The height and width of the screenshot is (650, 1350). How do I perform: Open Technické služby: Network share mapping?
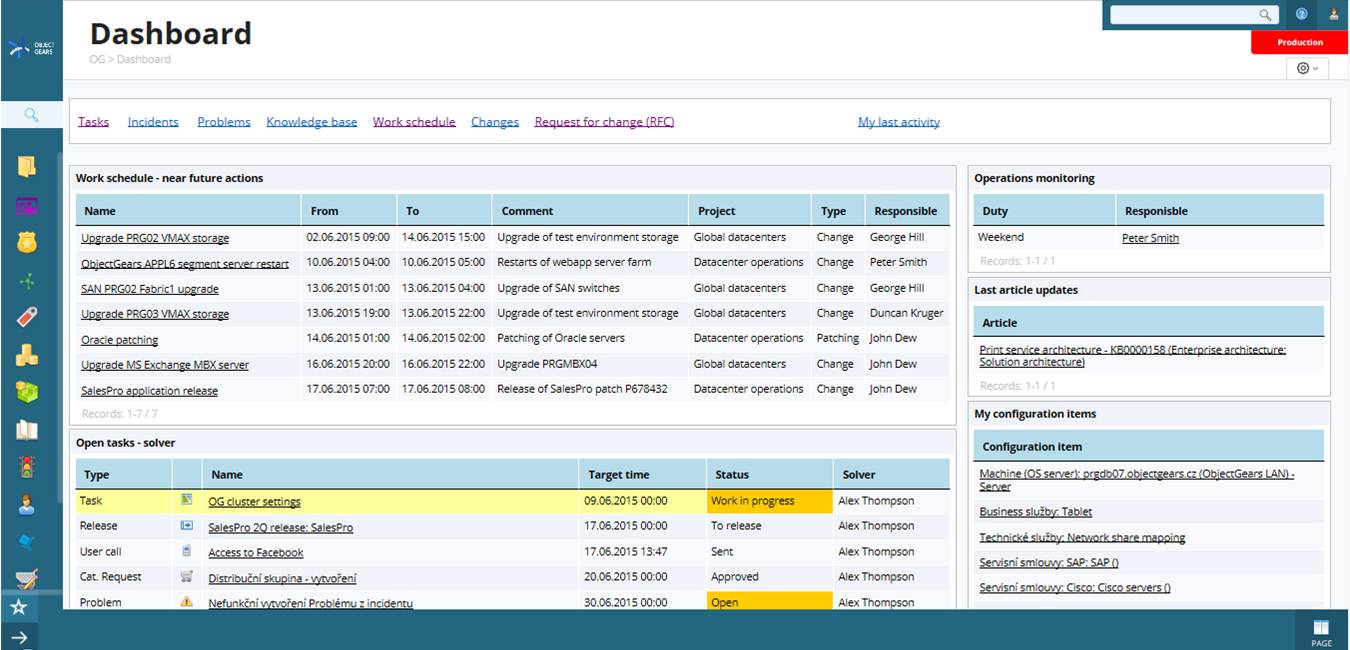click(x=1082, y=538)
